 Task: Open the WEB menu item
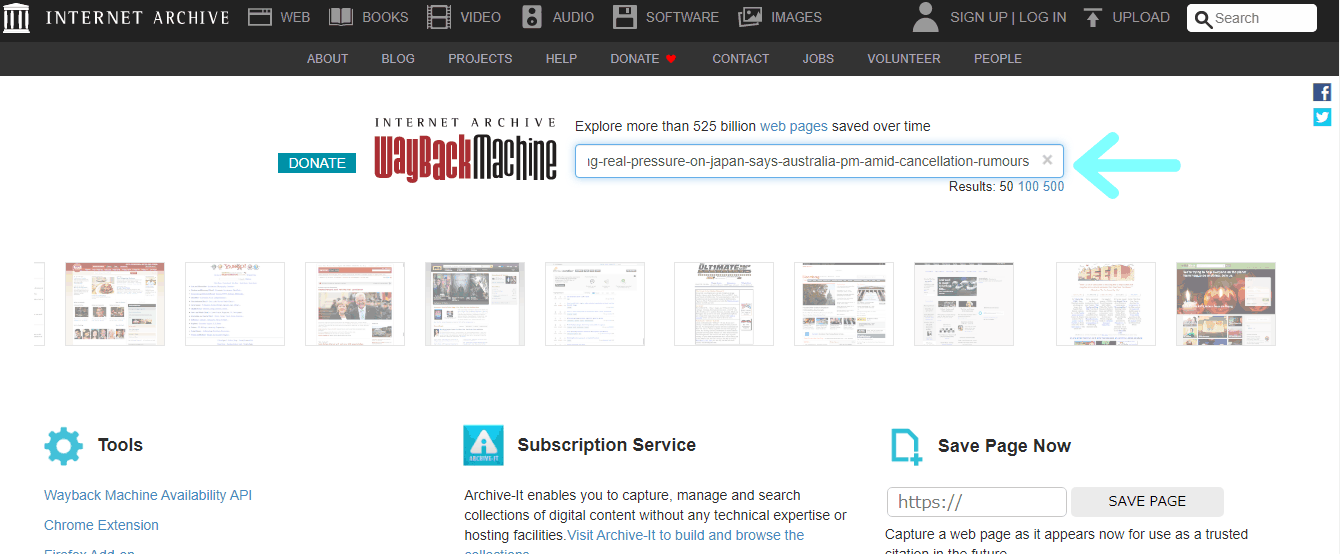pos(295,17)
